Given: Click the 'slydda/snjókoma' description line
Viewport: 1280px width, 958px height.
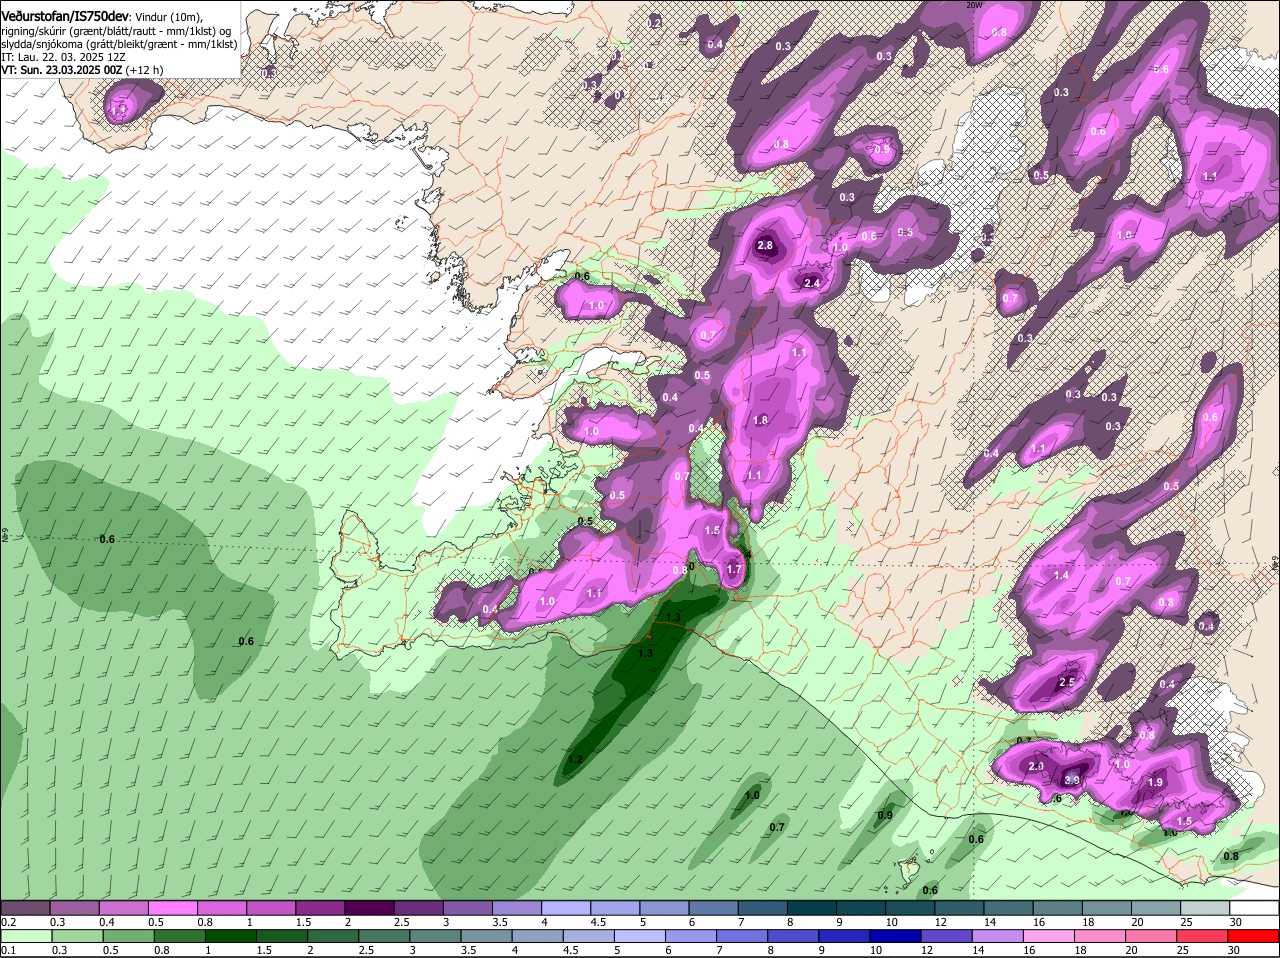Looking at the screenshot, I should tap(119, 44).
